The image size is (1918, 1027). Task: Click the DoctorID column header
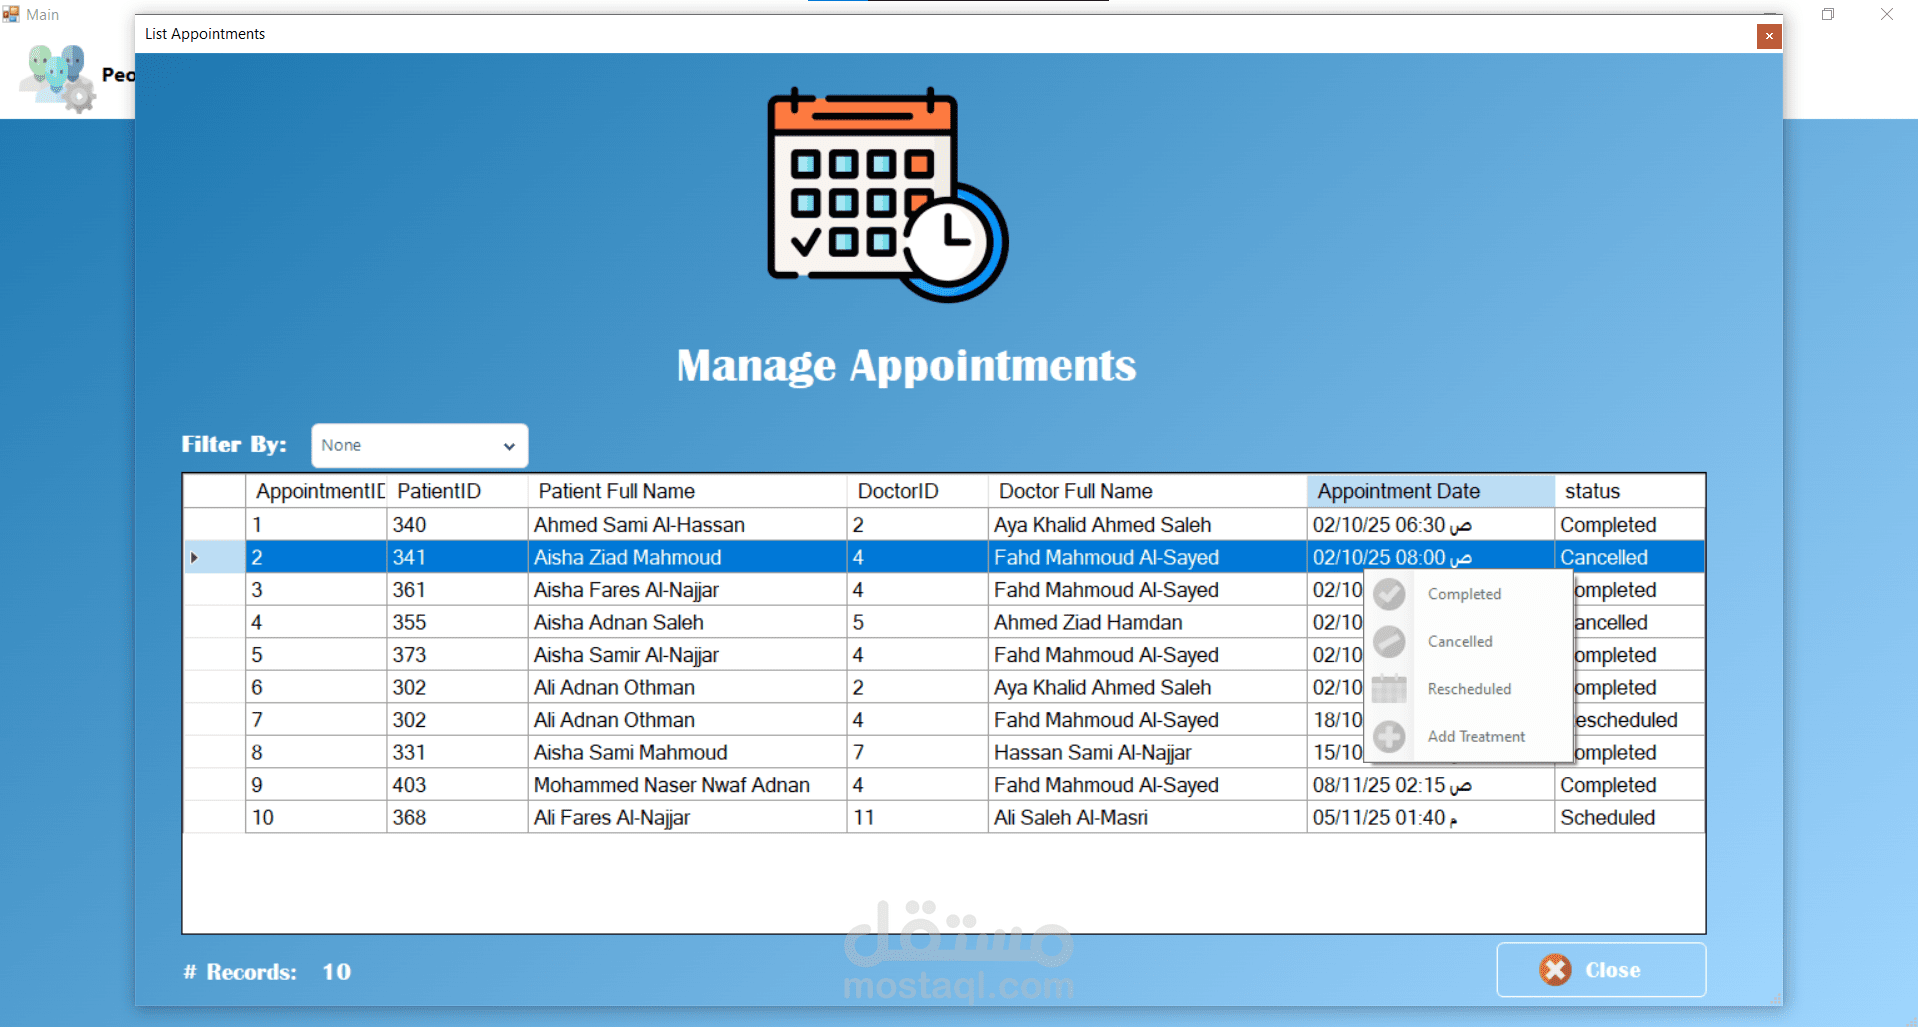(x=917, y=491)
